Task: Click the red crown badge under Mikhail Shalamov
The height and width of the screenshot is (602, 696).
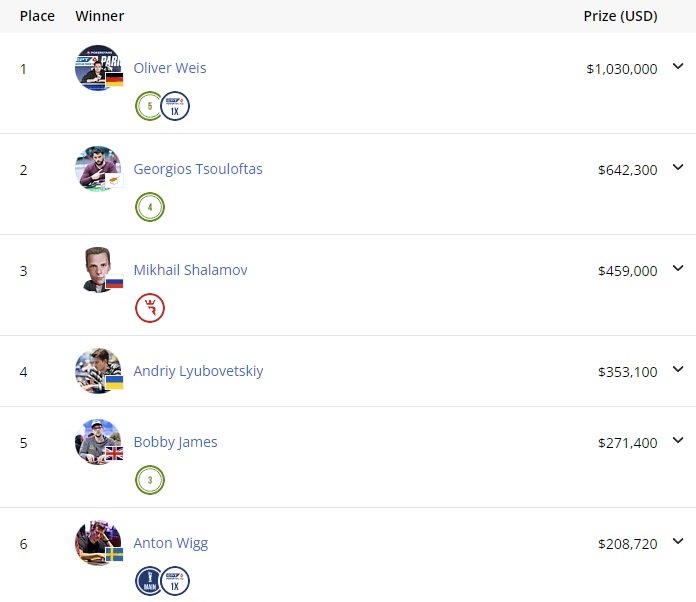Action: (149, 308)
